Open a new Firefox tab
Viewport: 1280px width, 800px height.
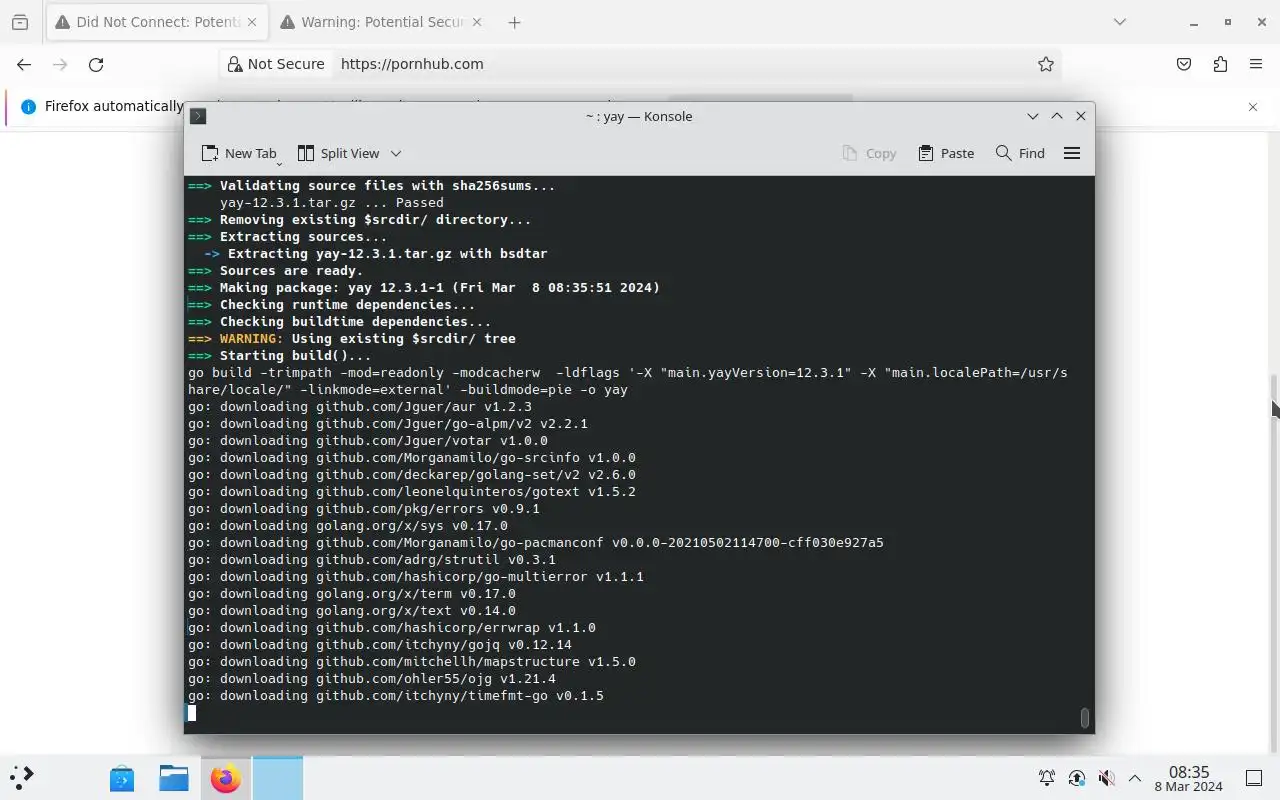[x=514, y=22]
